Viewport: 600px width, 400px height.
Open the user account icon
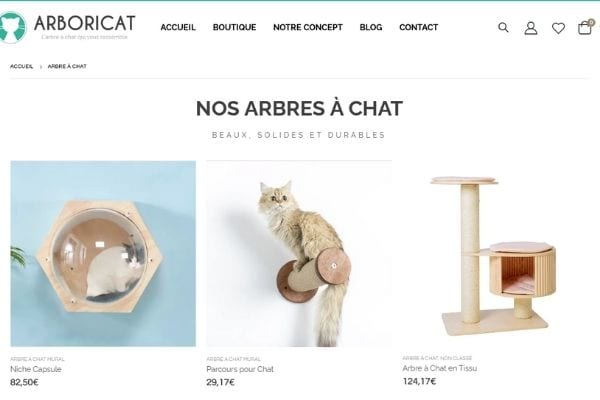coord(531,28)
